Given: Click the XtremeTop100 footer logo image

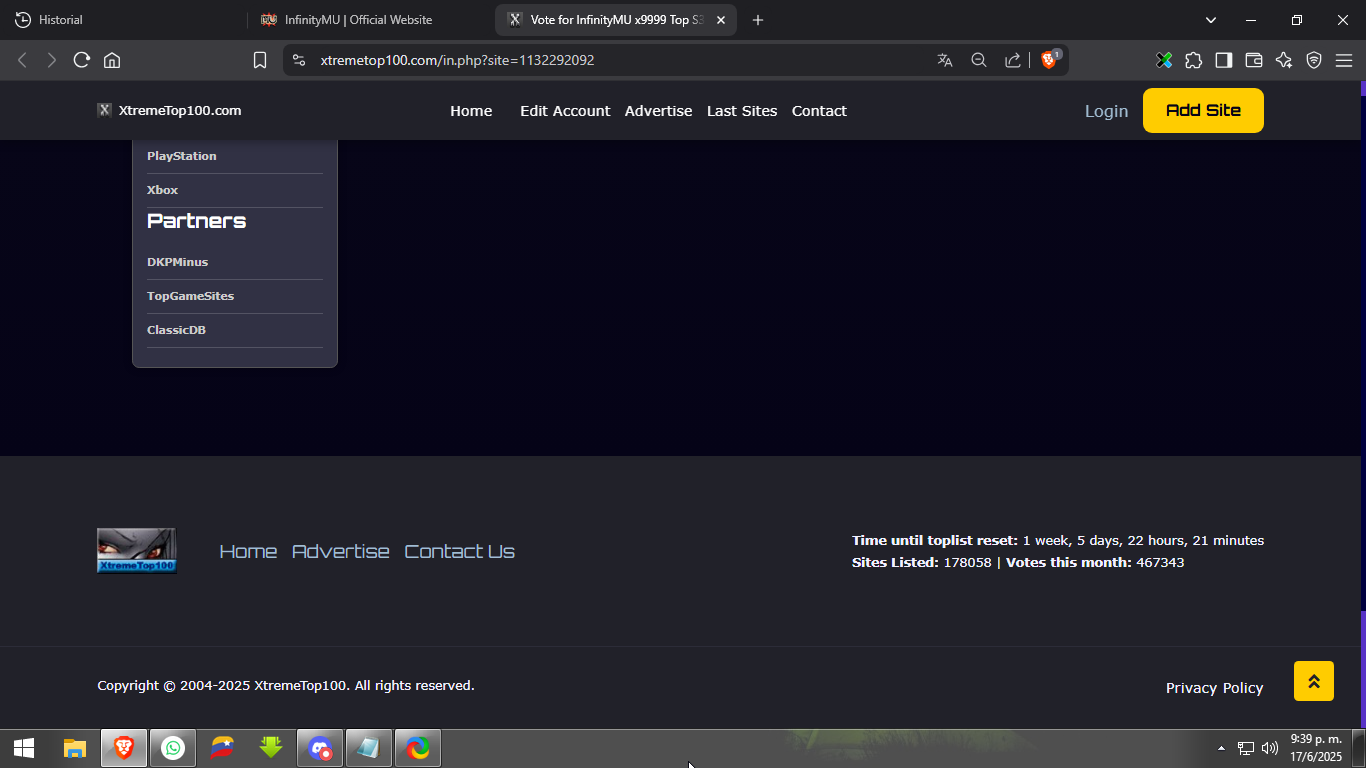Looking at the screenshot, I should click(x=136, y=551).
